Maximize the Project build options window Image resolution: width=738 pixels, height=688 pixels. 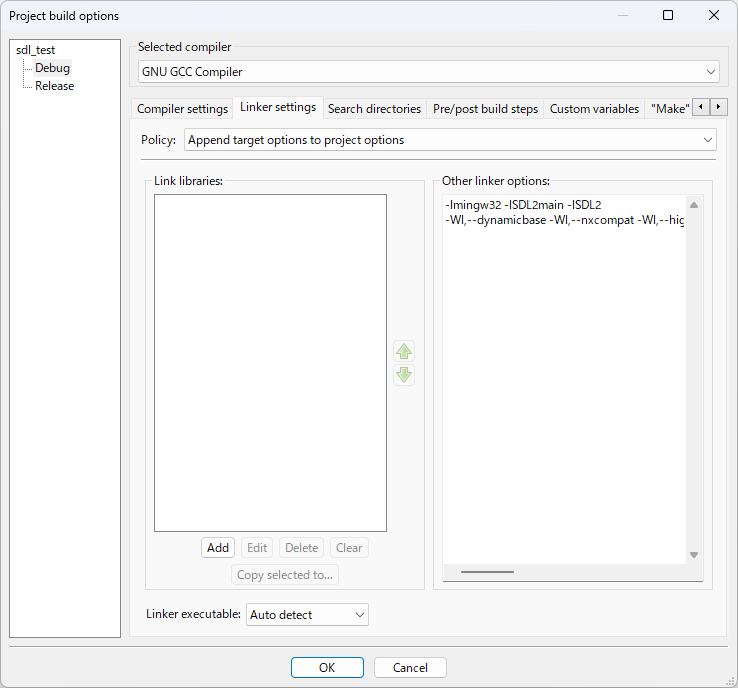tap(667, 16)
